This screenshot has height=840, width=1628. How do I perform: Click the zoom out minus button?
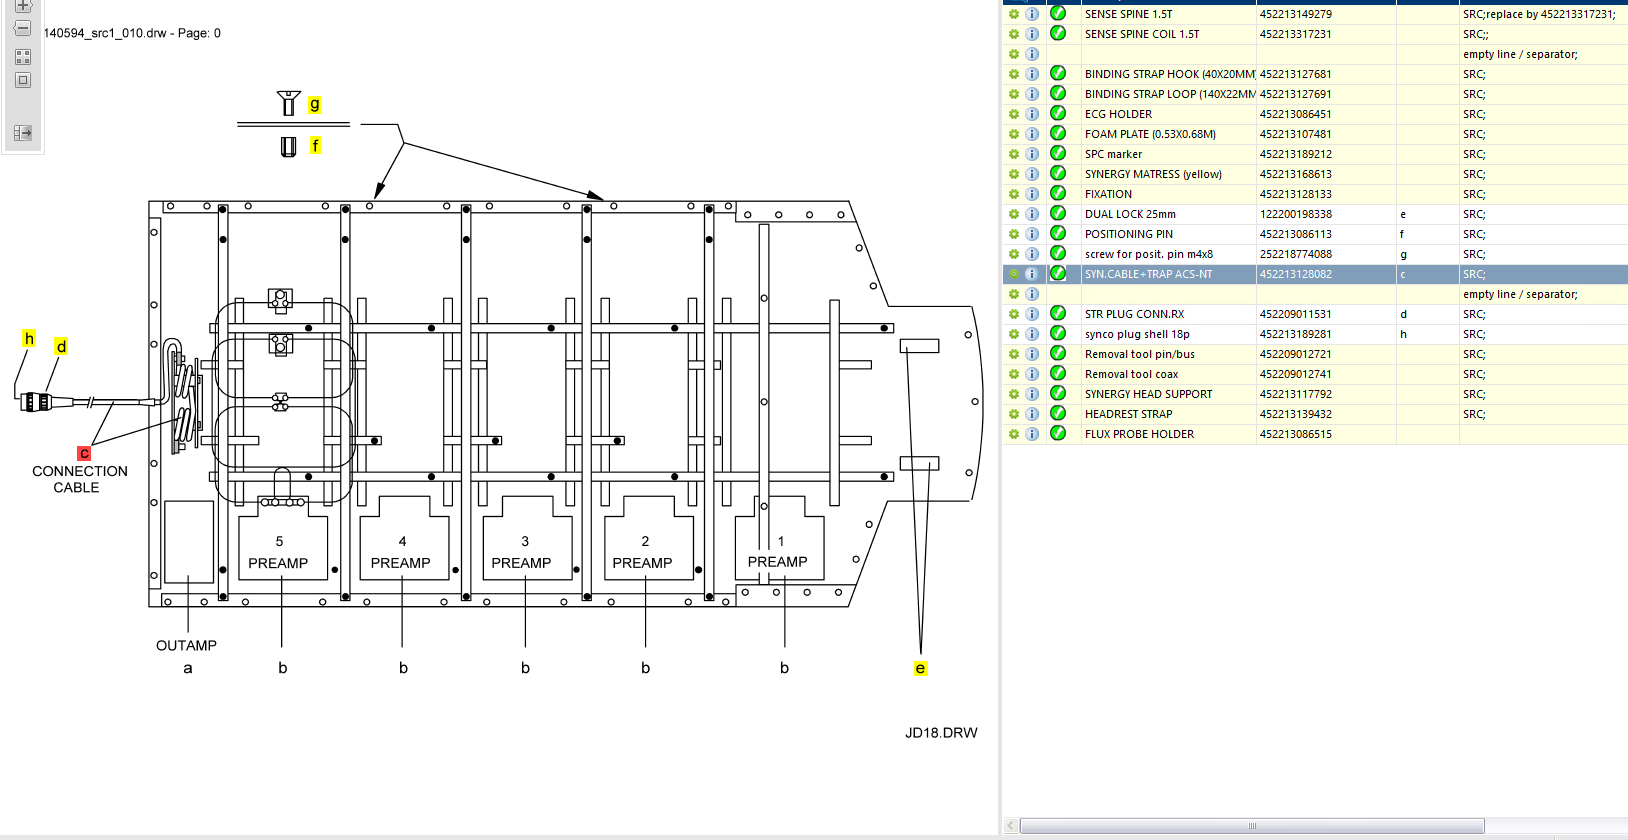pos(23,29)
